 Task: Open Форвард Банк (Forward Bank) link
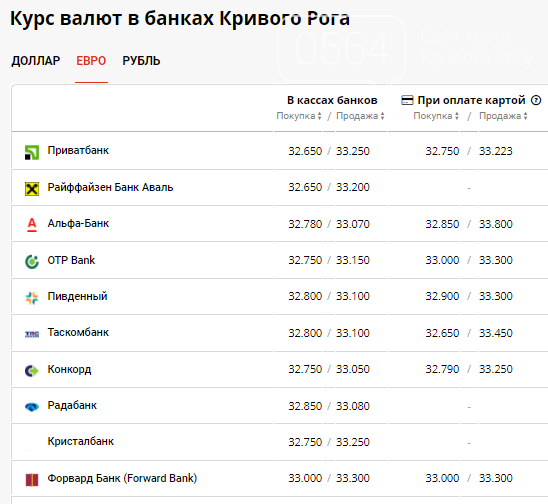pos(122,478)
